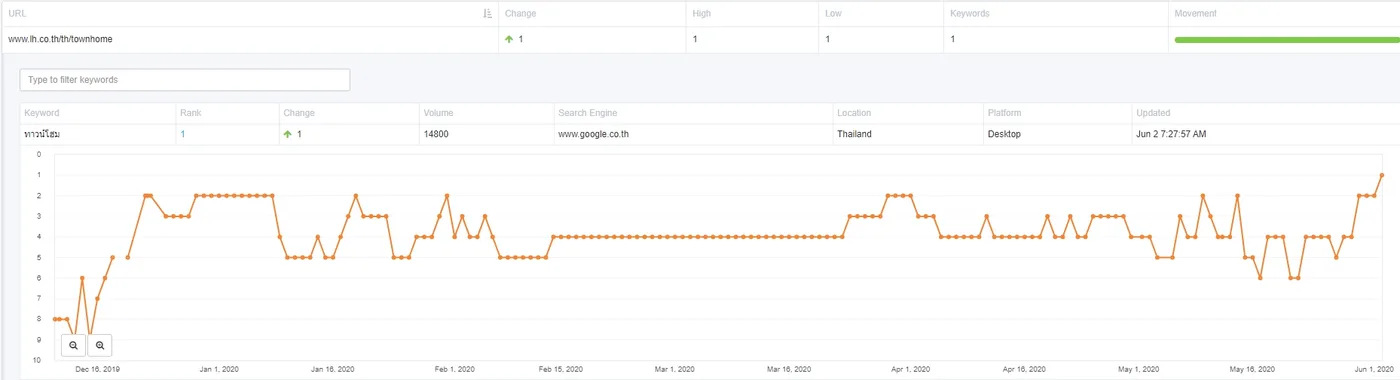Sort URLs by Keywords column header
1400x380 pixels.
point(970,14)
